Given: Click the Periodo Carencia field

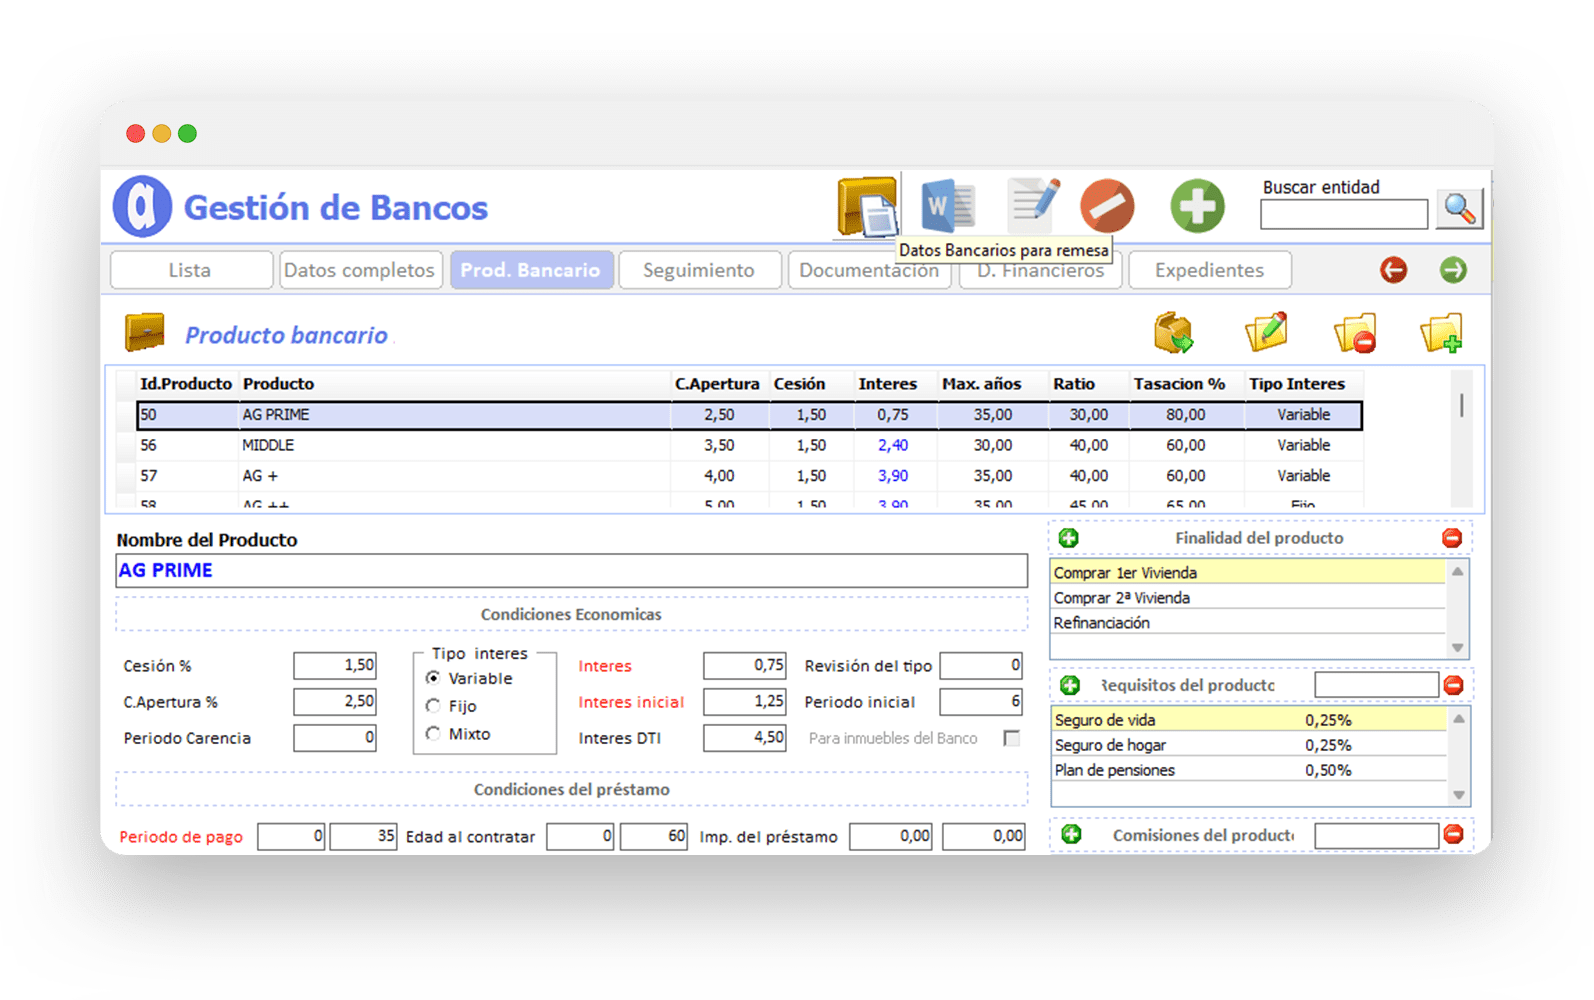Looking at the screenshot, I should [x=335, y=738].
